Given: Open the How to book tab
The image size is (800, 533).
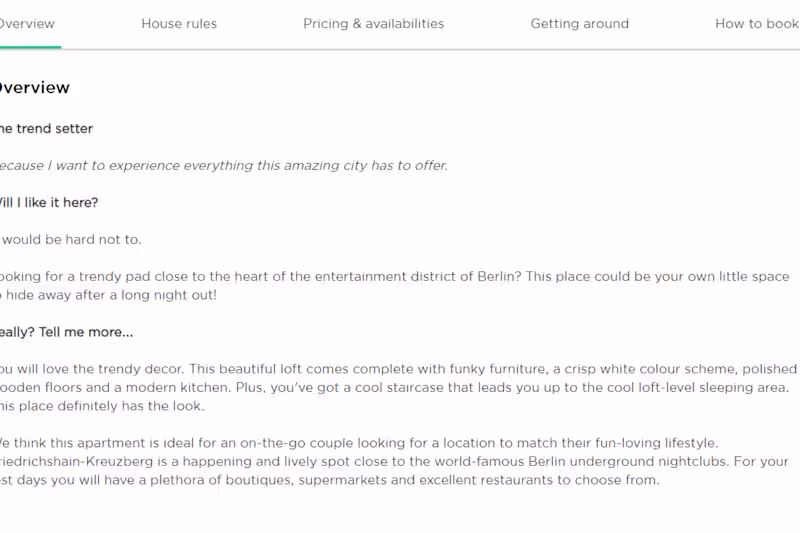Looking at the screenshot, I should point(756,24).
